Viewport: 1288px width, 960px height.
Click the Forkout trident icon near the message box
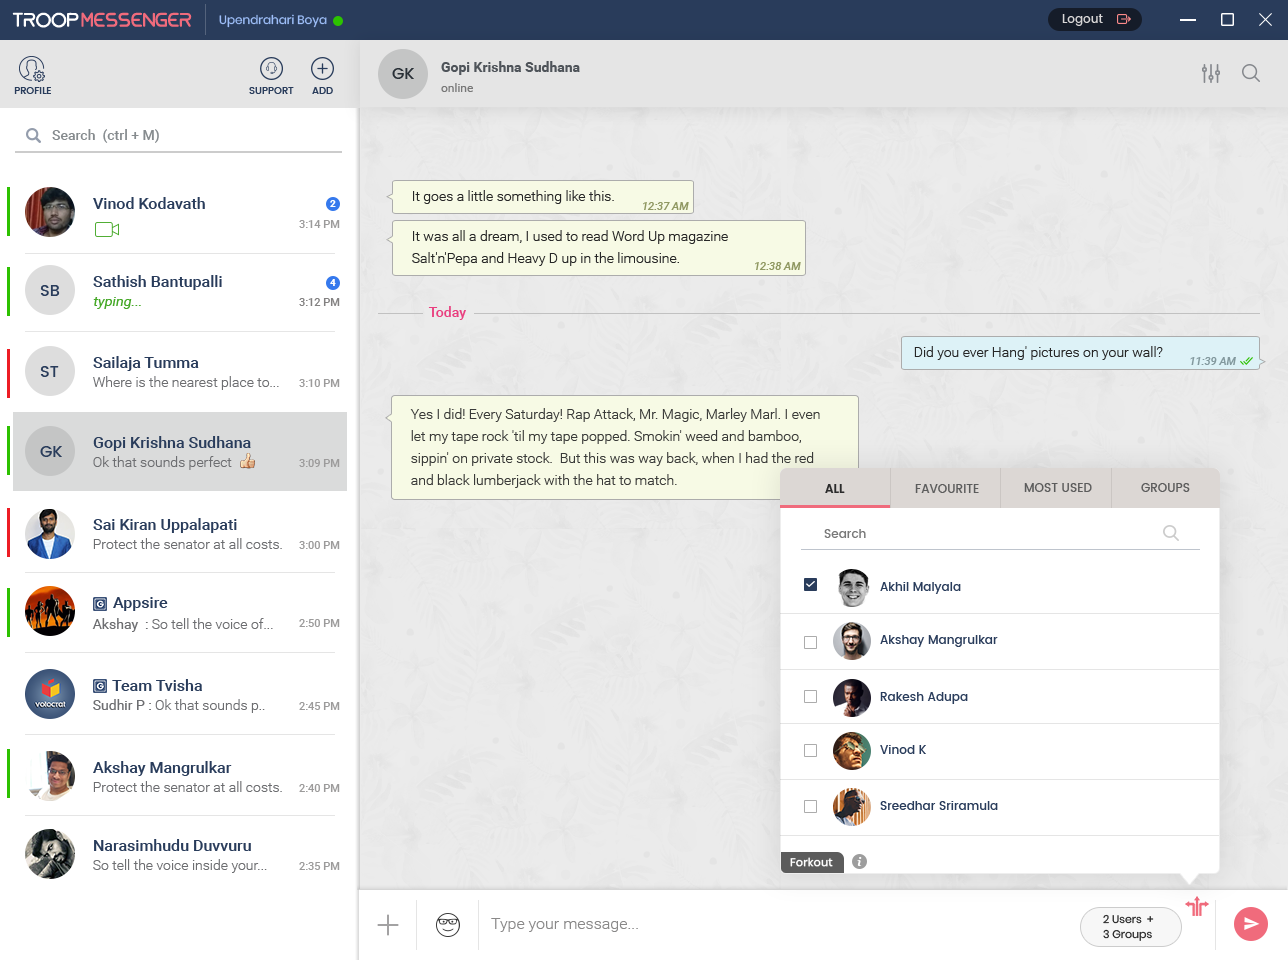click(x=1197, y=906)
